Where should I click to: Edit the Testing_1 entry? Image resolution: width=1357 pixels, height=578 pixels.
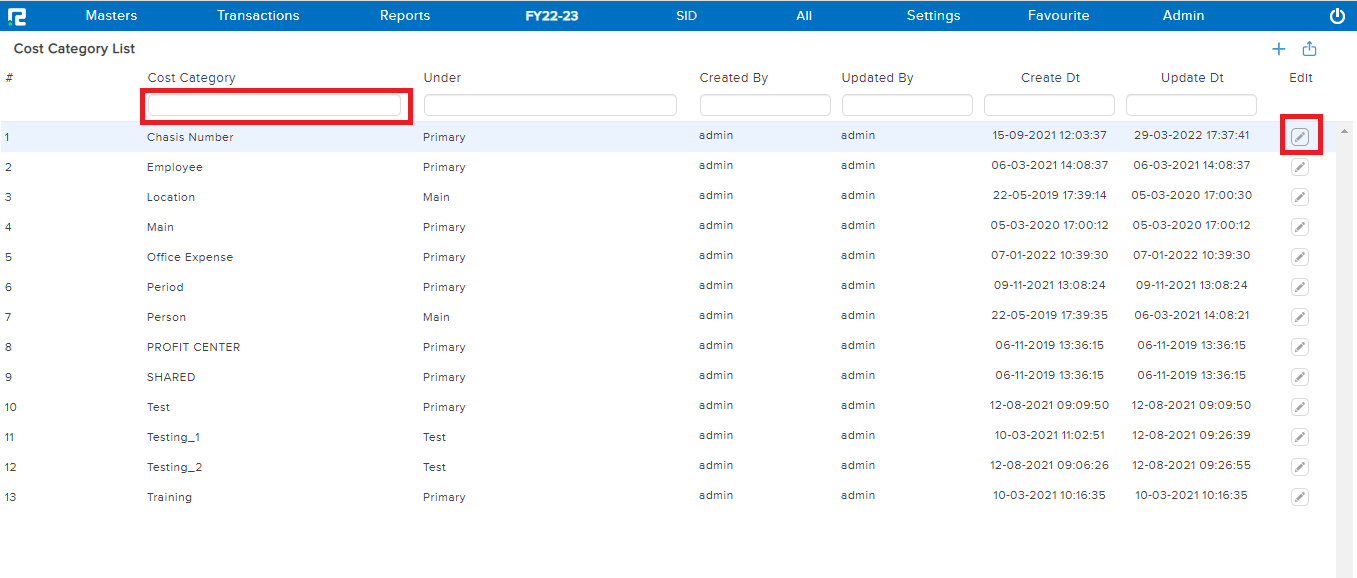pos(1299,437)
